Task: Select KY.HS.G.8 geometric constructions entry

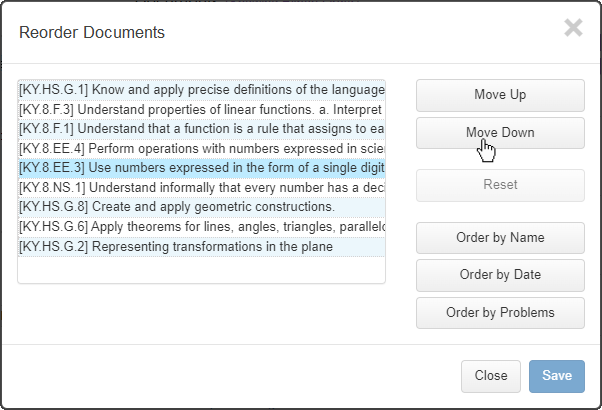Action: click(x=202, y=207)
